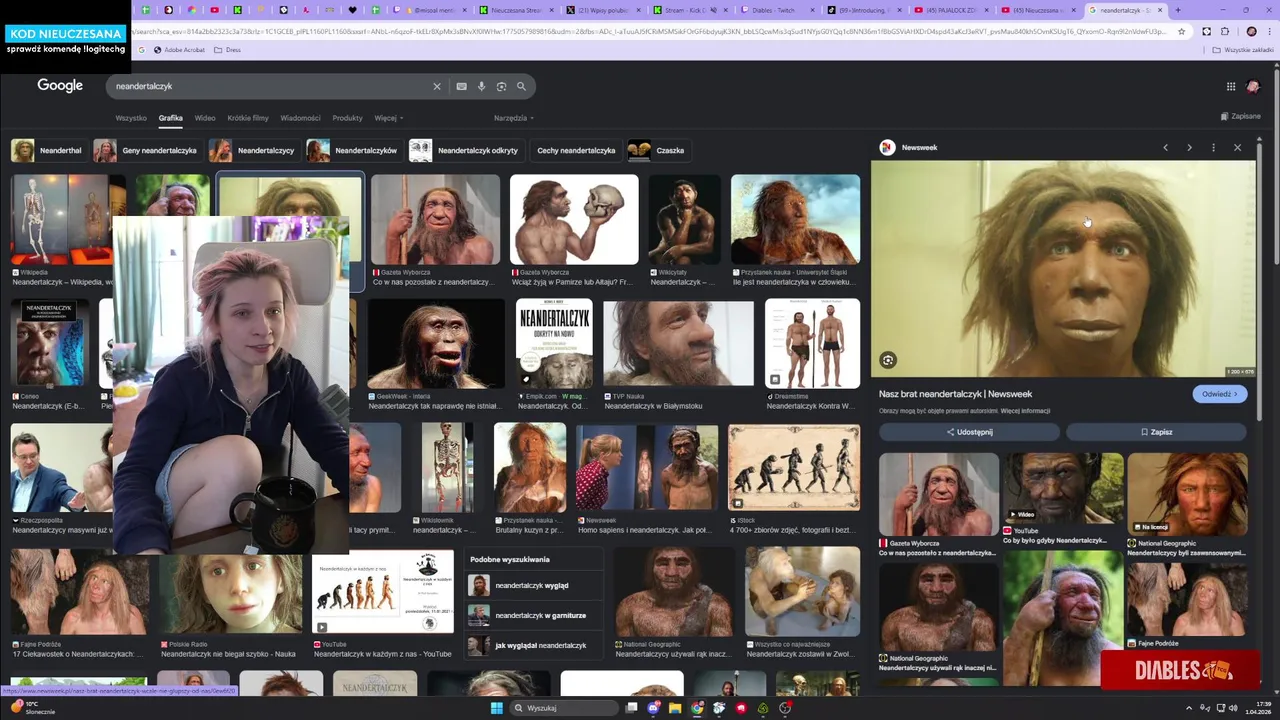Expand the Więcej dropdown
The width and height of the screenshot is (1280, 720).
[x=388, y=118]
